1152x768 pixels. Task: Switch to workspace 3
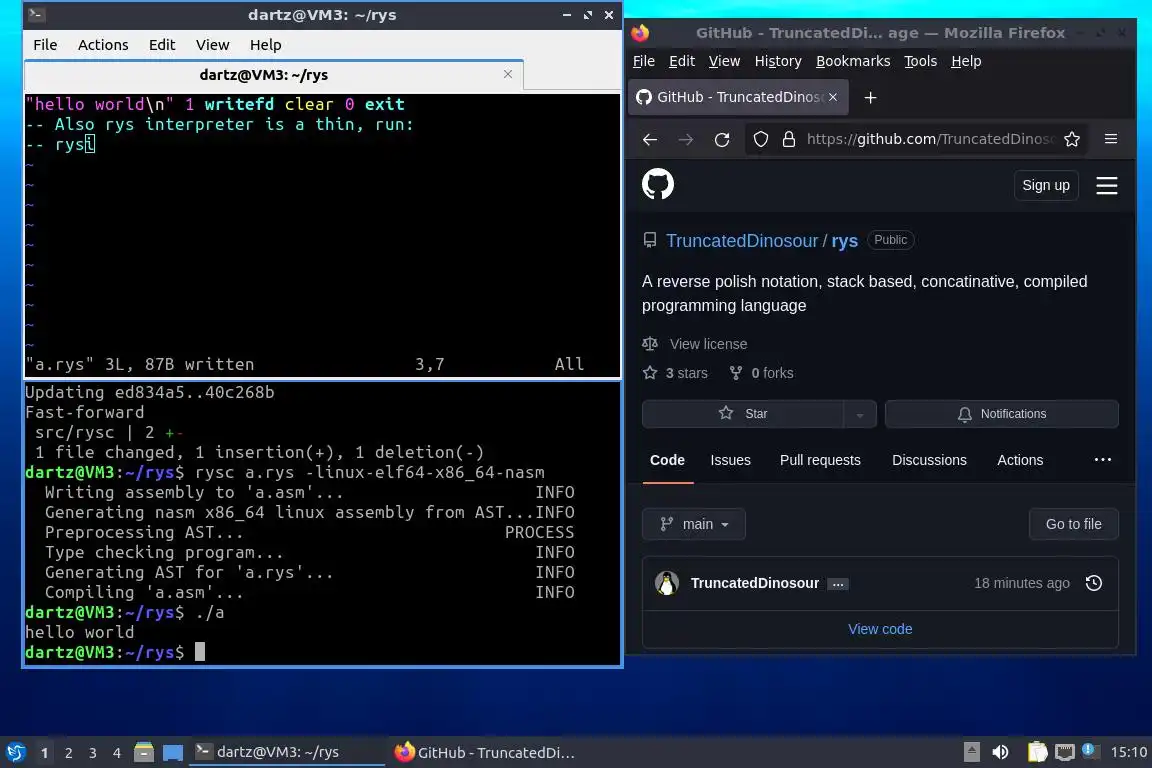click(93, 753)
